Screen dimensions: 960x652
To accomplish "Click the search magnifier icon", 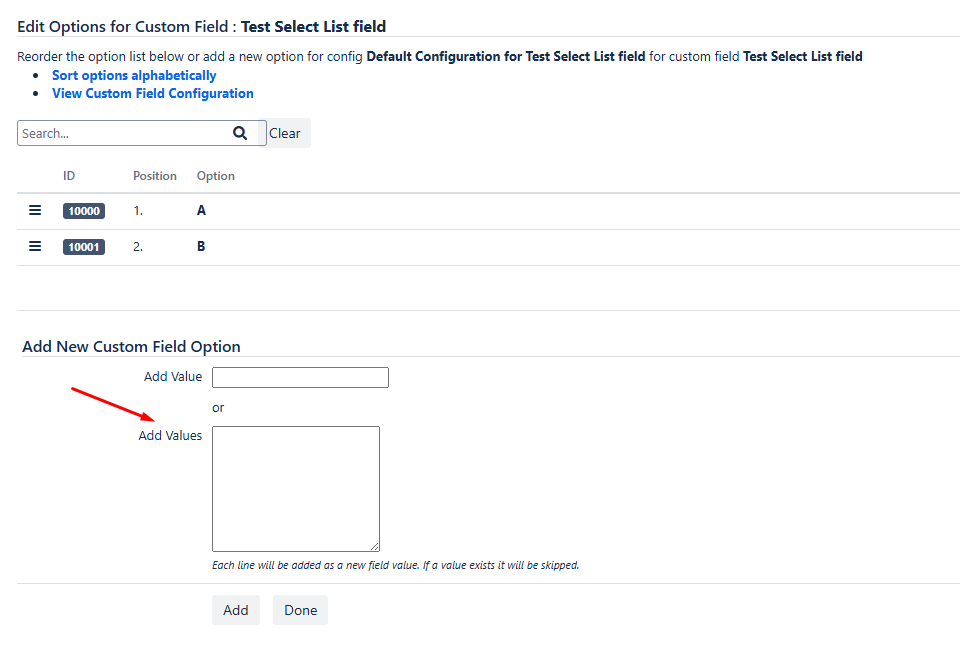I will click(240, 131).
